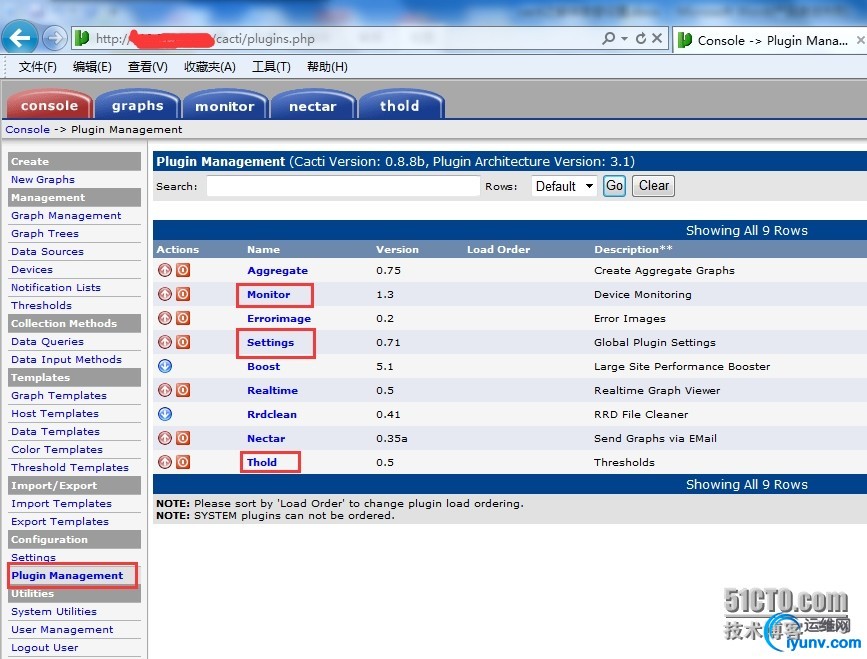The image size is (867, 659).
Task: Install the Rrdclean plugin using its blue arrow
Action: pyautogui.click(x=165, y=414)
